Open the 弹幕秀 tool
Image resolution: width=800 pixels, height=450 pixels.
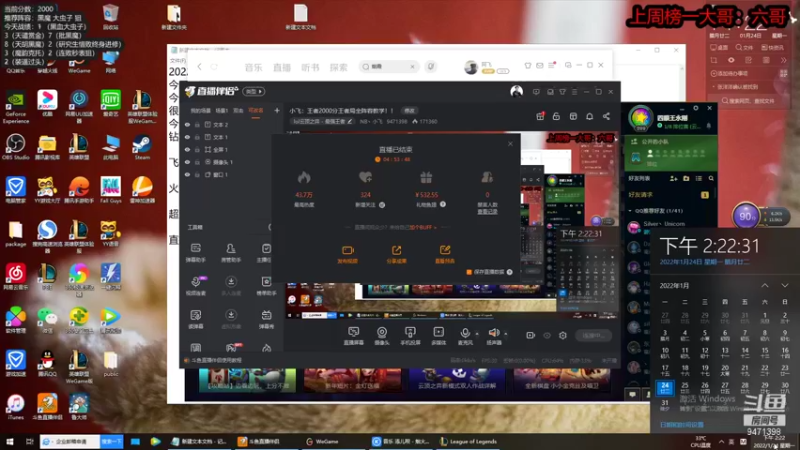[x=266, y=319]
